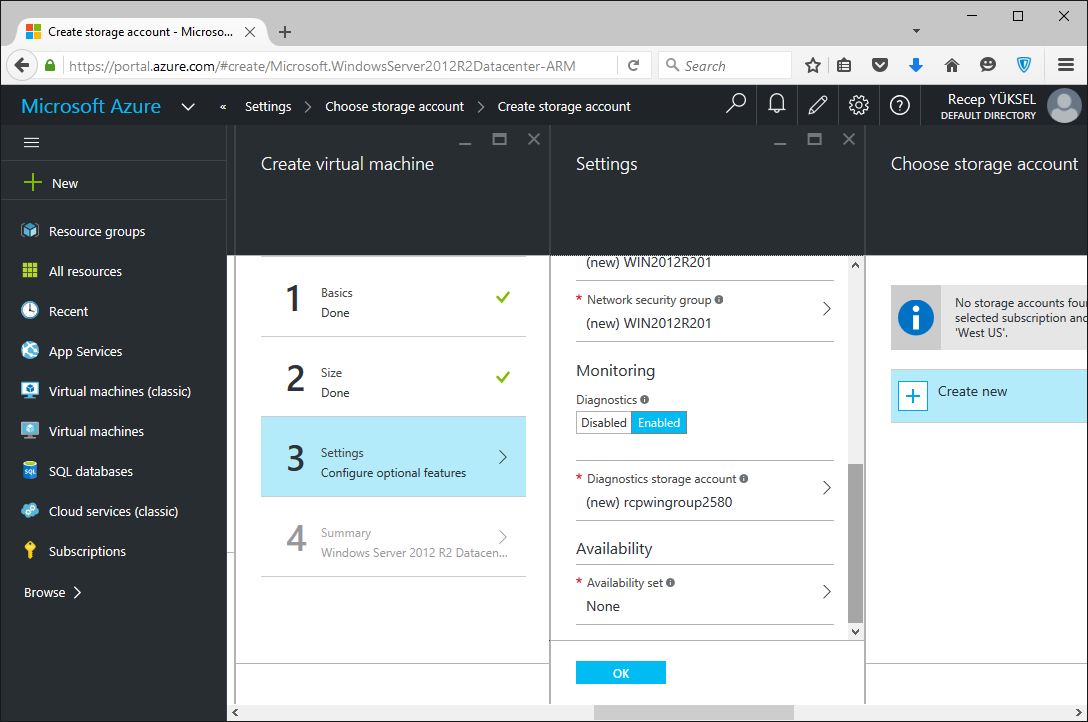Open Availability set chevron

pyautogui.click(x=826, y=592)
